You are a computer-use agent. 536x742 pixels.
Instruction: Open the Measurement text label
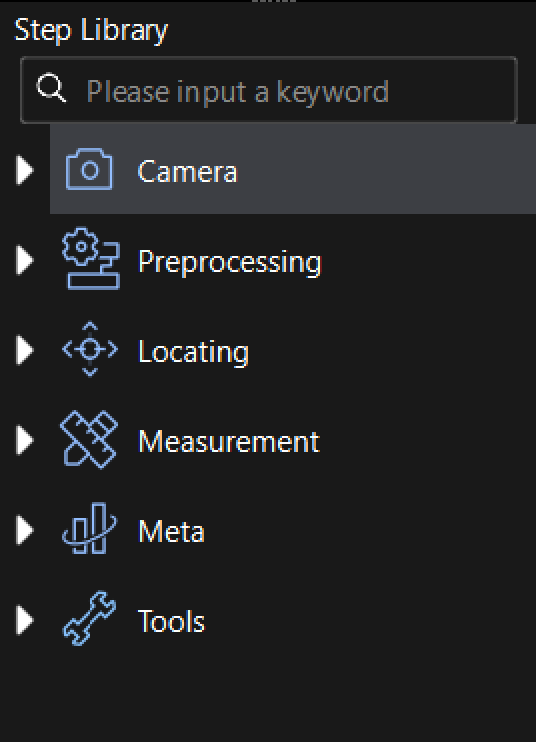pos(229,442)
